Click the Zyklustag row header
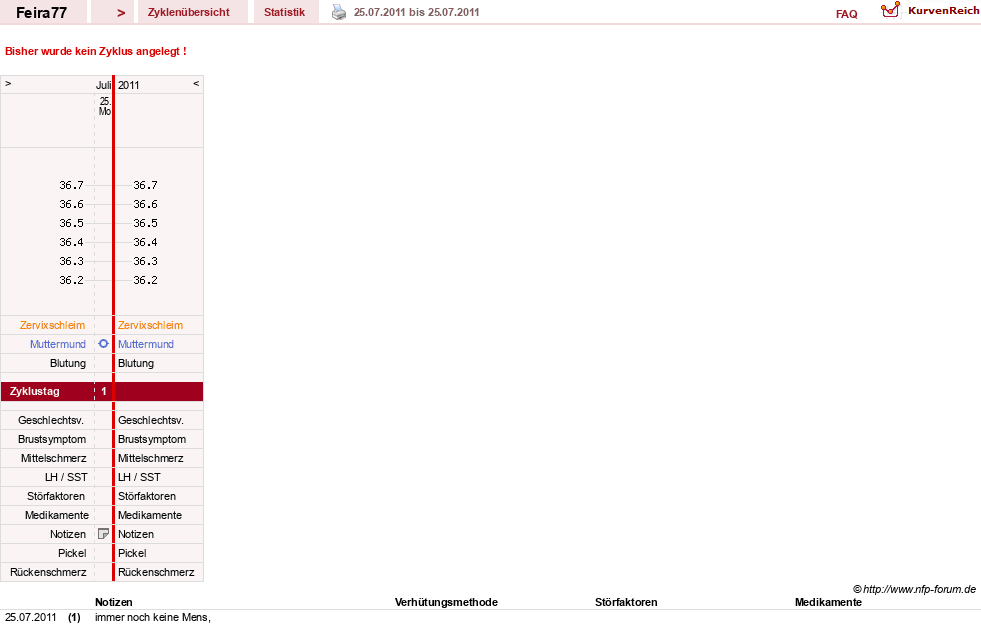 [34, 391]
